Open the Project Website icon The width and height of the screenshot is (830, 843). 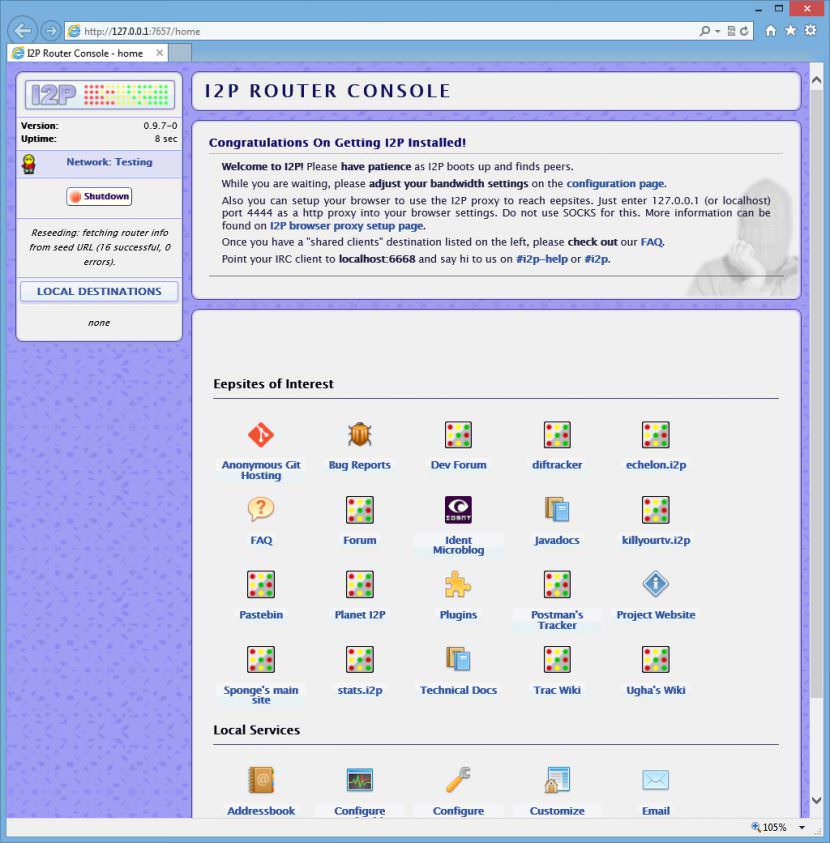tap(655, 584)
